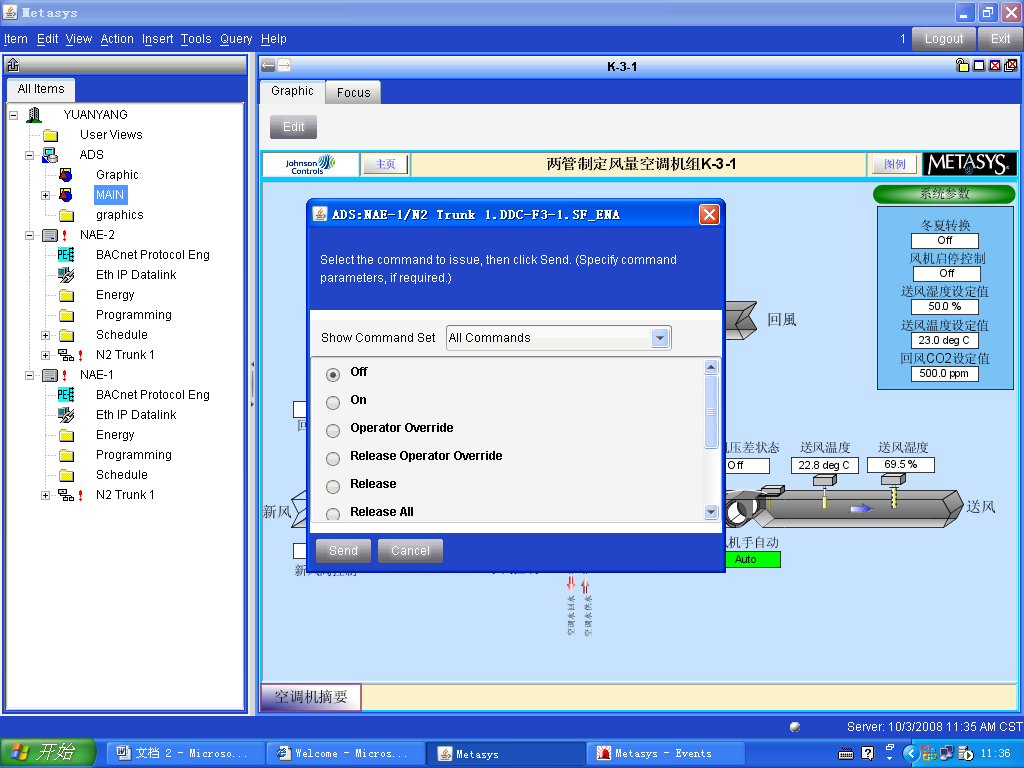Screen dimensions: 1024x768
Task: Choose the Release radio button
Action: click(x=333, y=486)
